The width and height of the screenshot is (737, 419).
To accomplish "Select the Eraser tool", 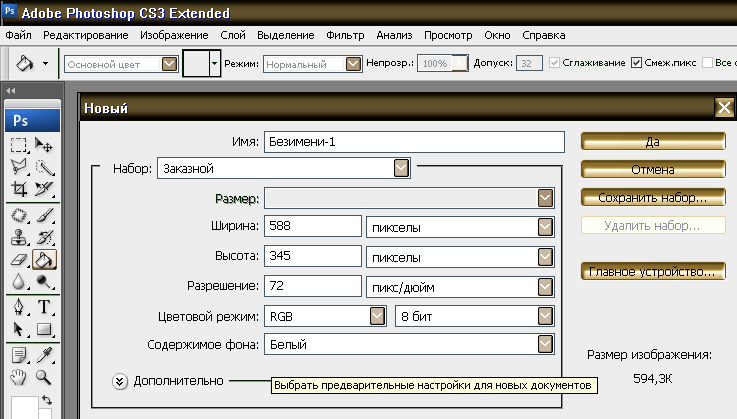I will (19, 260).
